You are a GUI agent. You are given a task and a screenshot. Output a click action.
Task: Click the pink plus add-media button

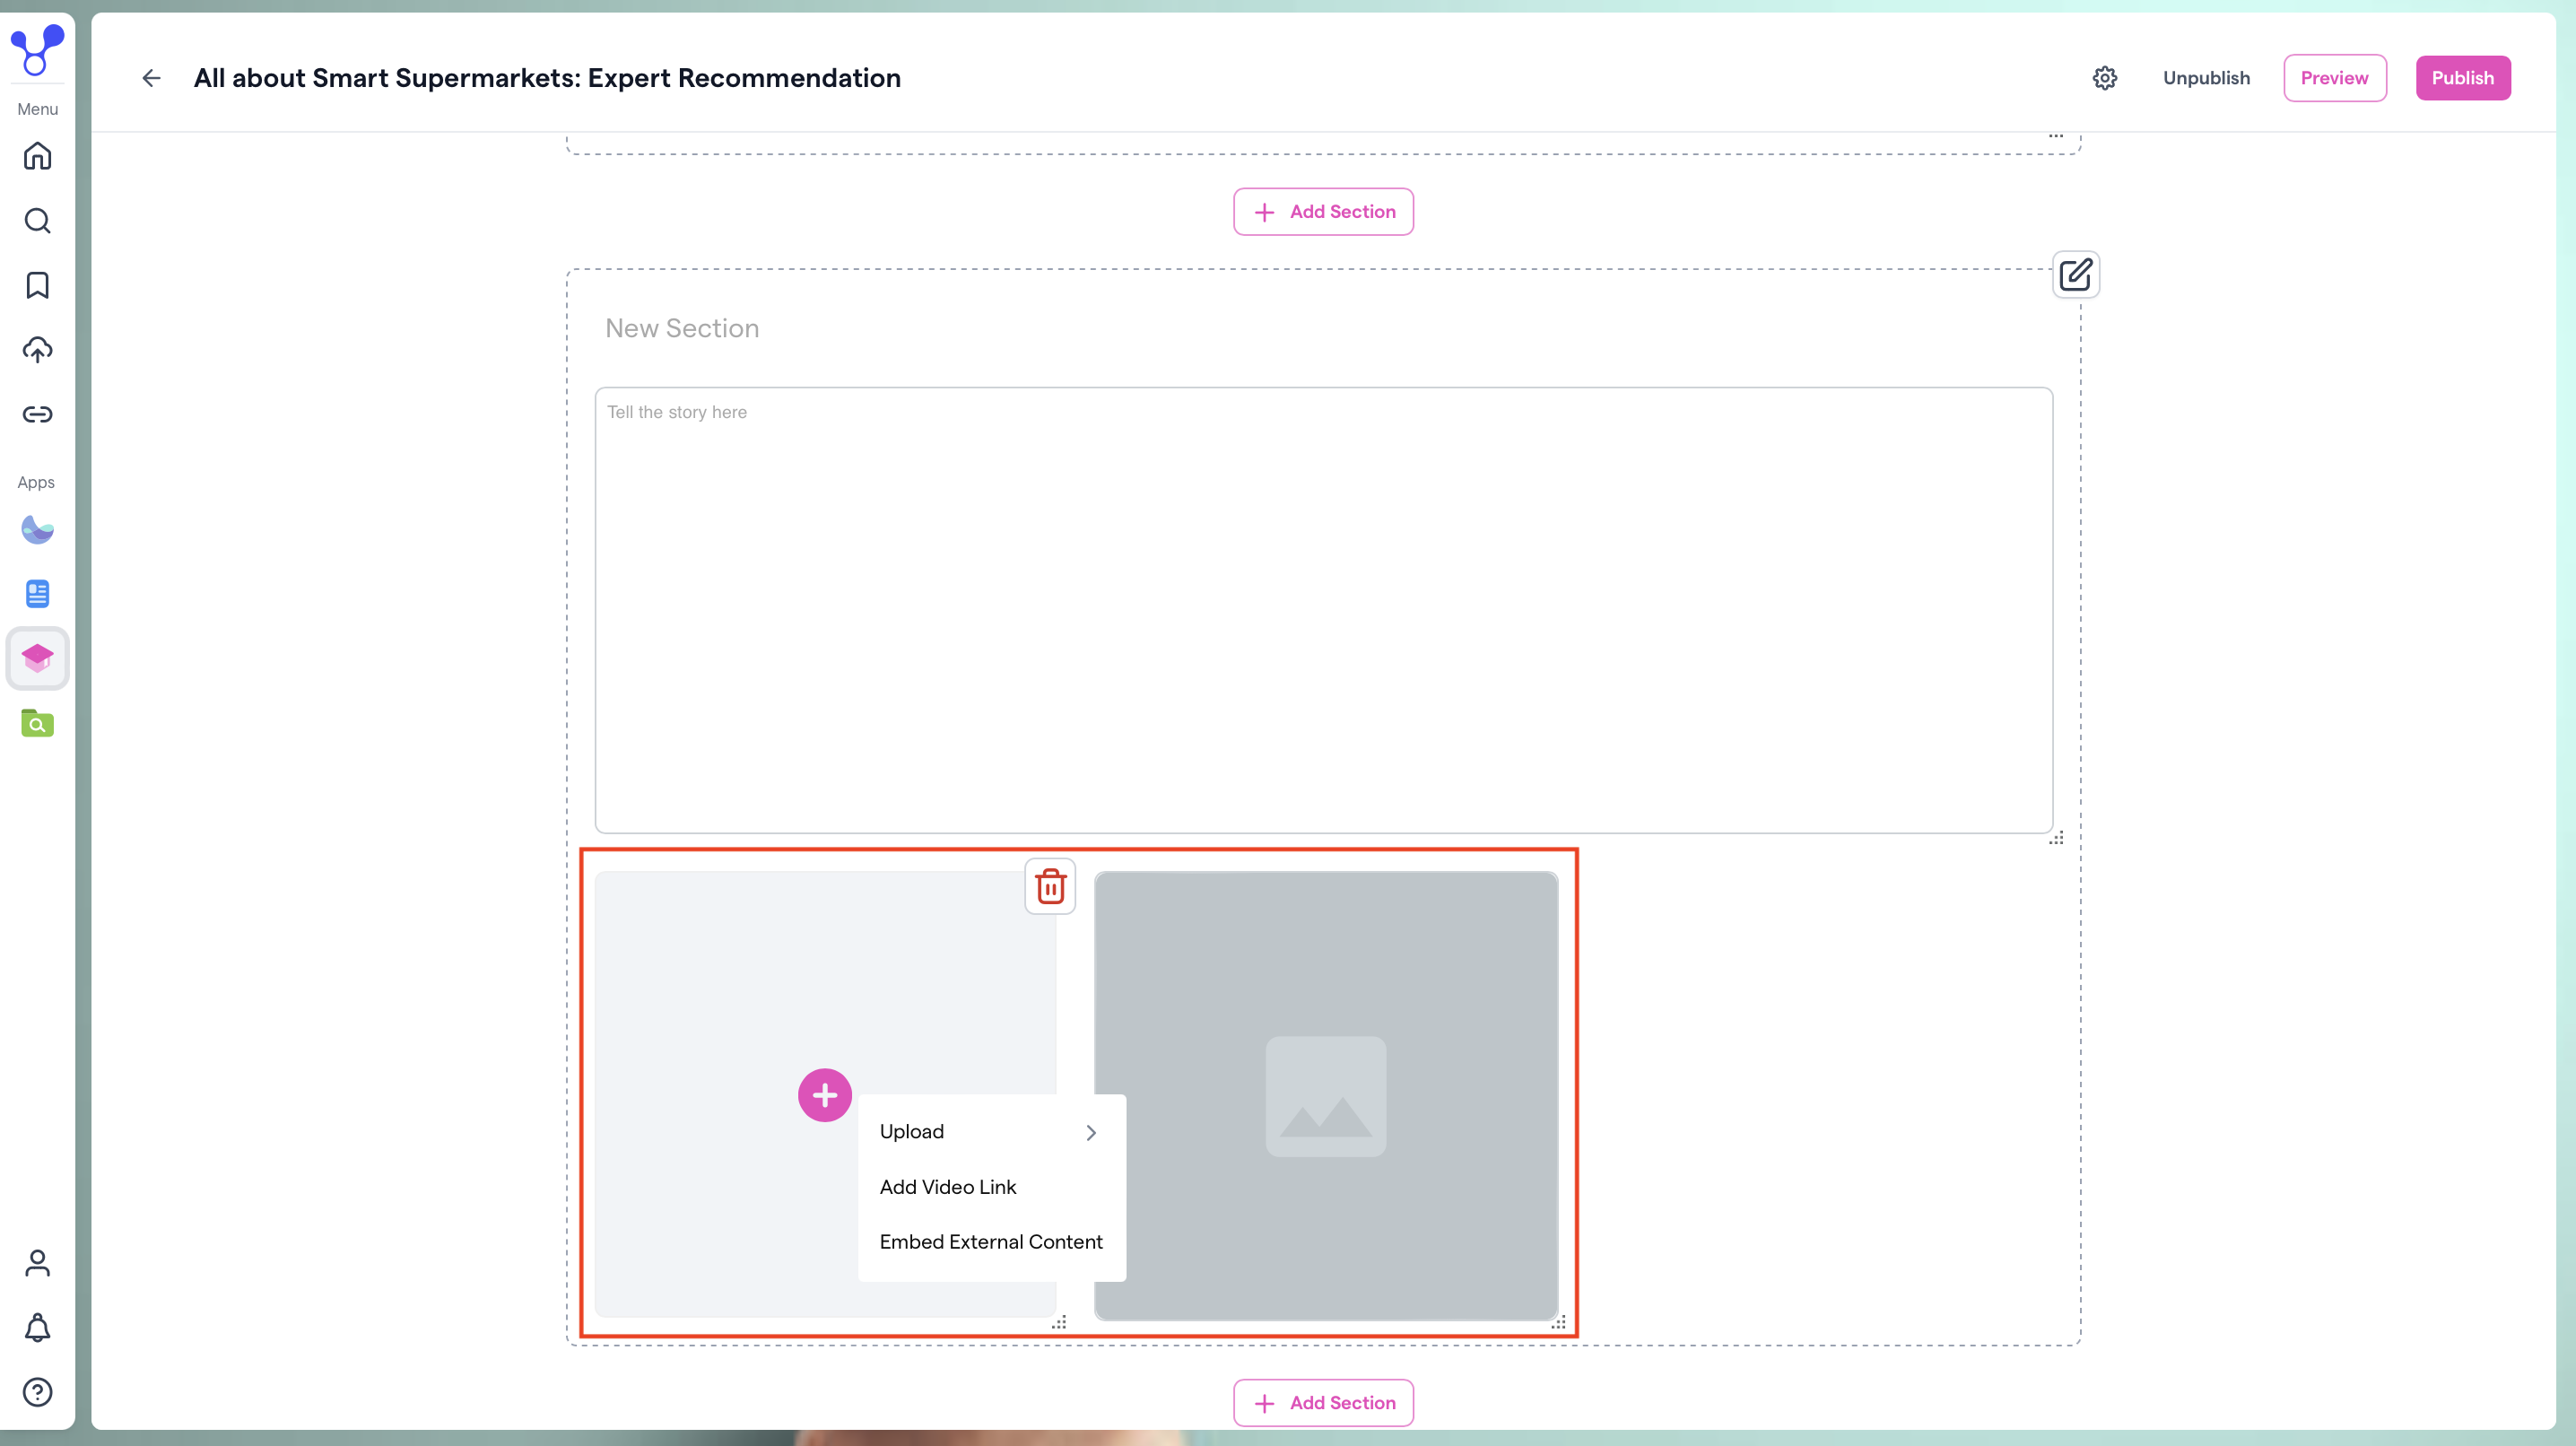point(825,1095)
